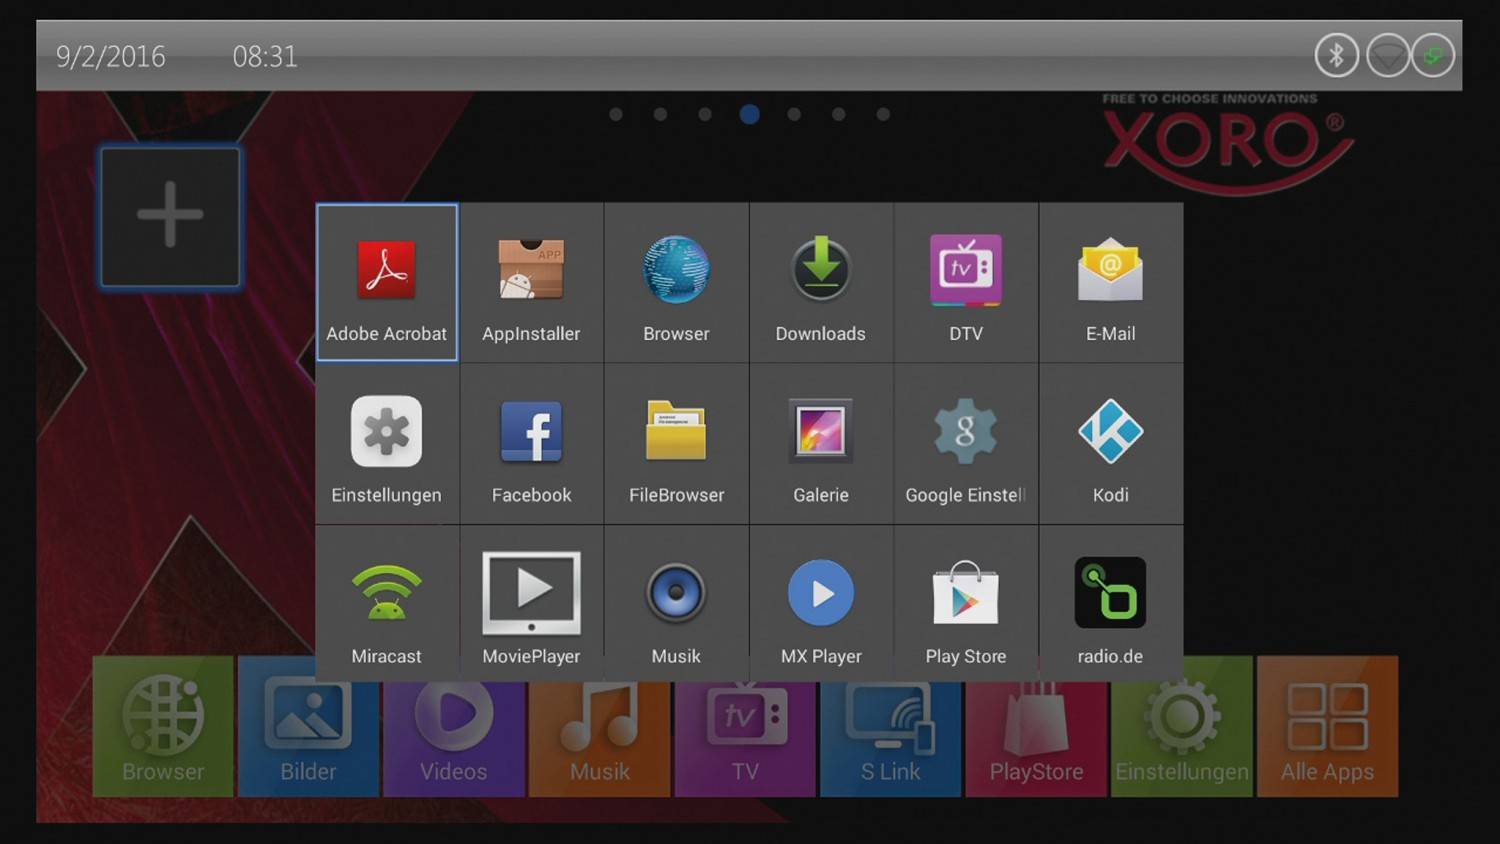Open Google Einstellungen app
The height and width of the screenshot is (844, 1500).
pos(966,444)
